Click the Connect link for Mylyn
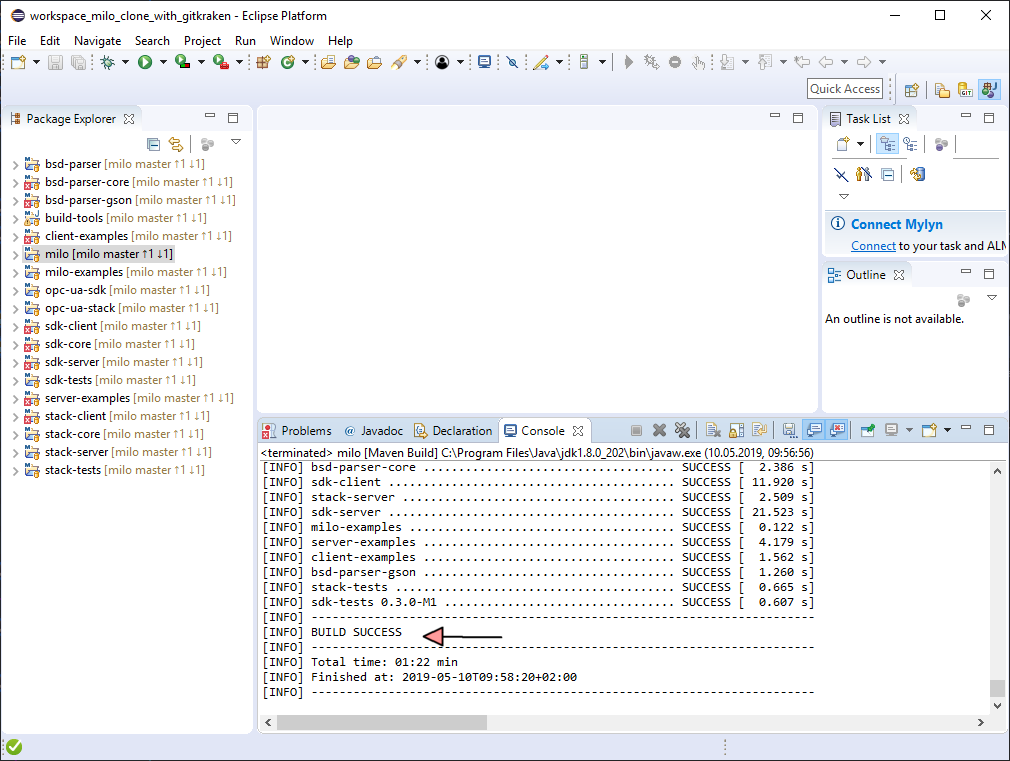Image resolution: width=1010 pixels, height=761 pixels. click(873, 246)
